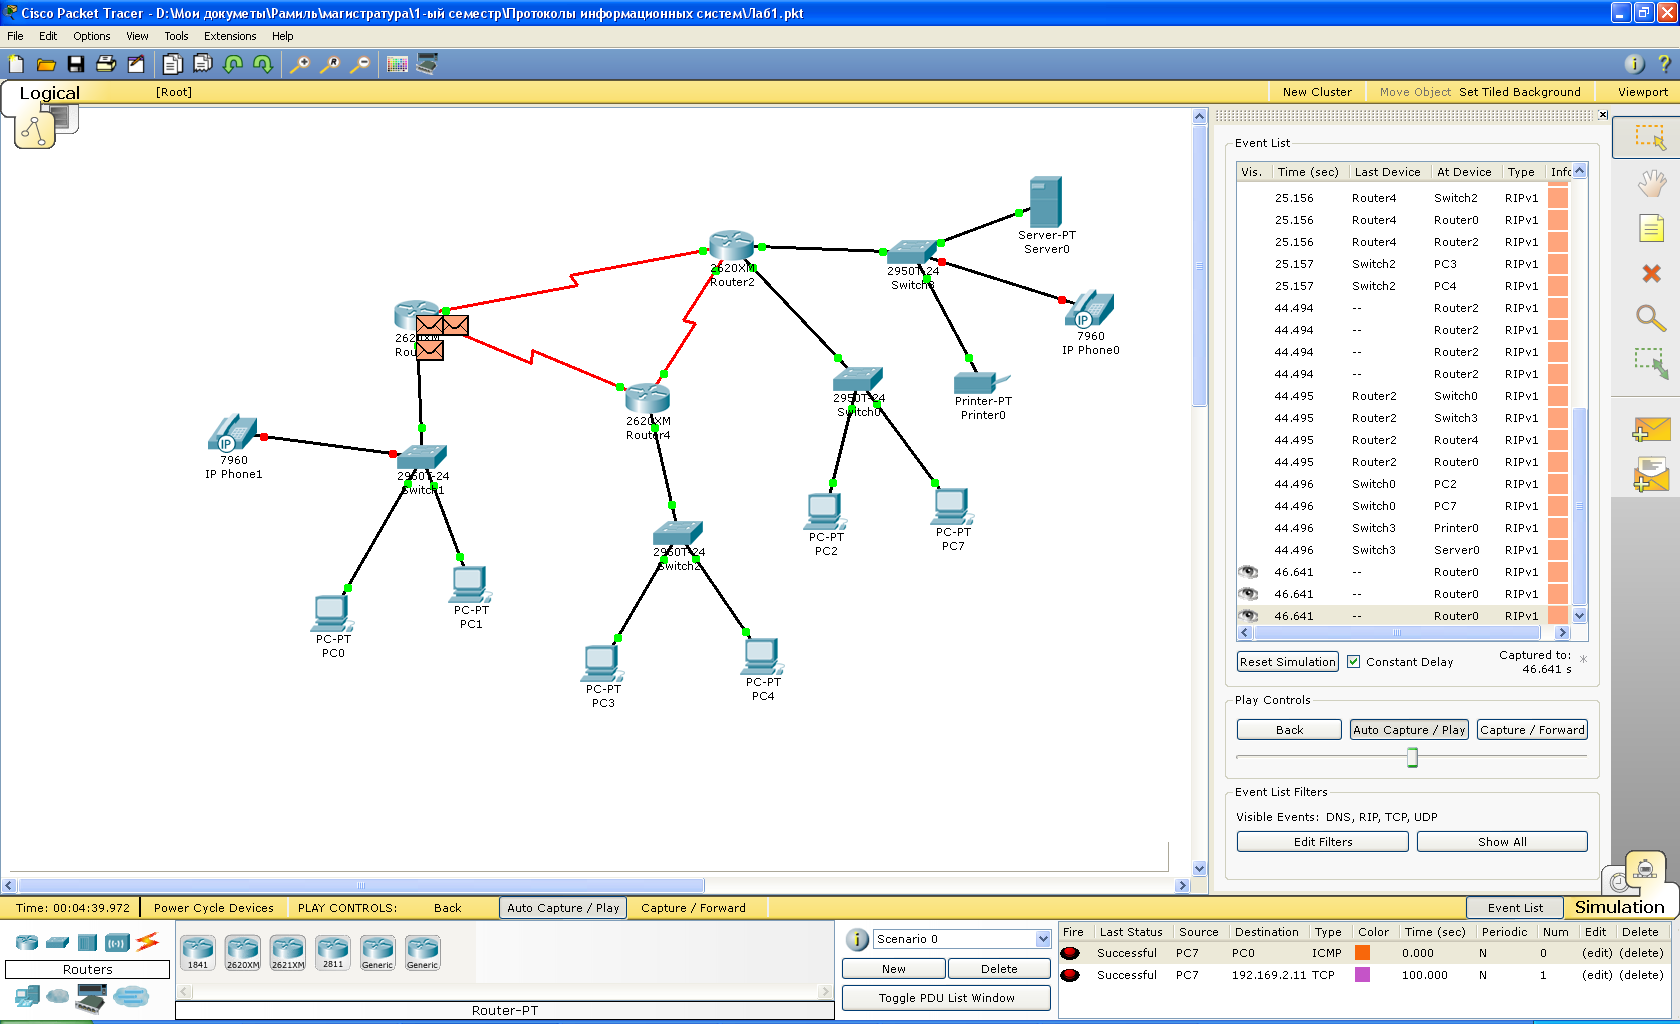Viewport: 1680px width, 1024px height.
Task: Click the New scenario button
Action: pyautogui.click(x=893, y=969)
